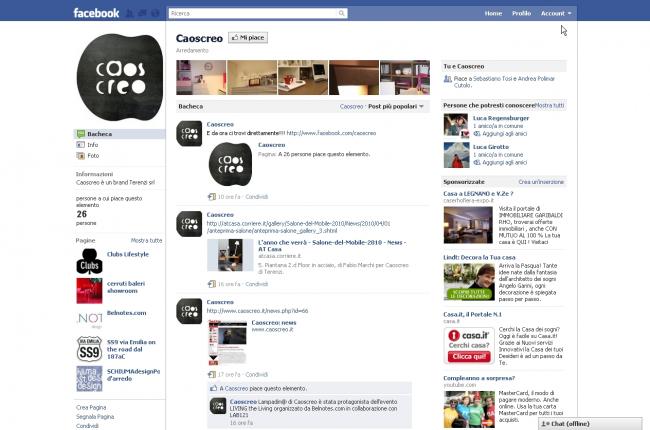
Task: Click Luca Regensburger profile picture
Action: tap(456, 126)
